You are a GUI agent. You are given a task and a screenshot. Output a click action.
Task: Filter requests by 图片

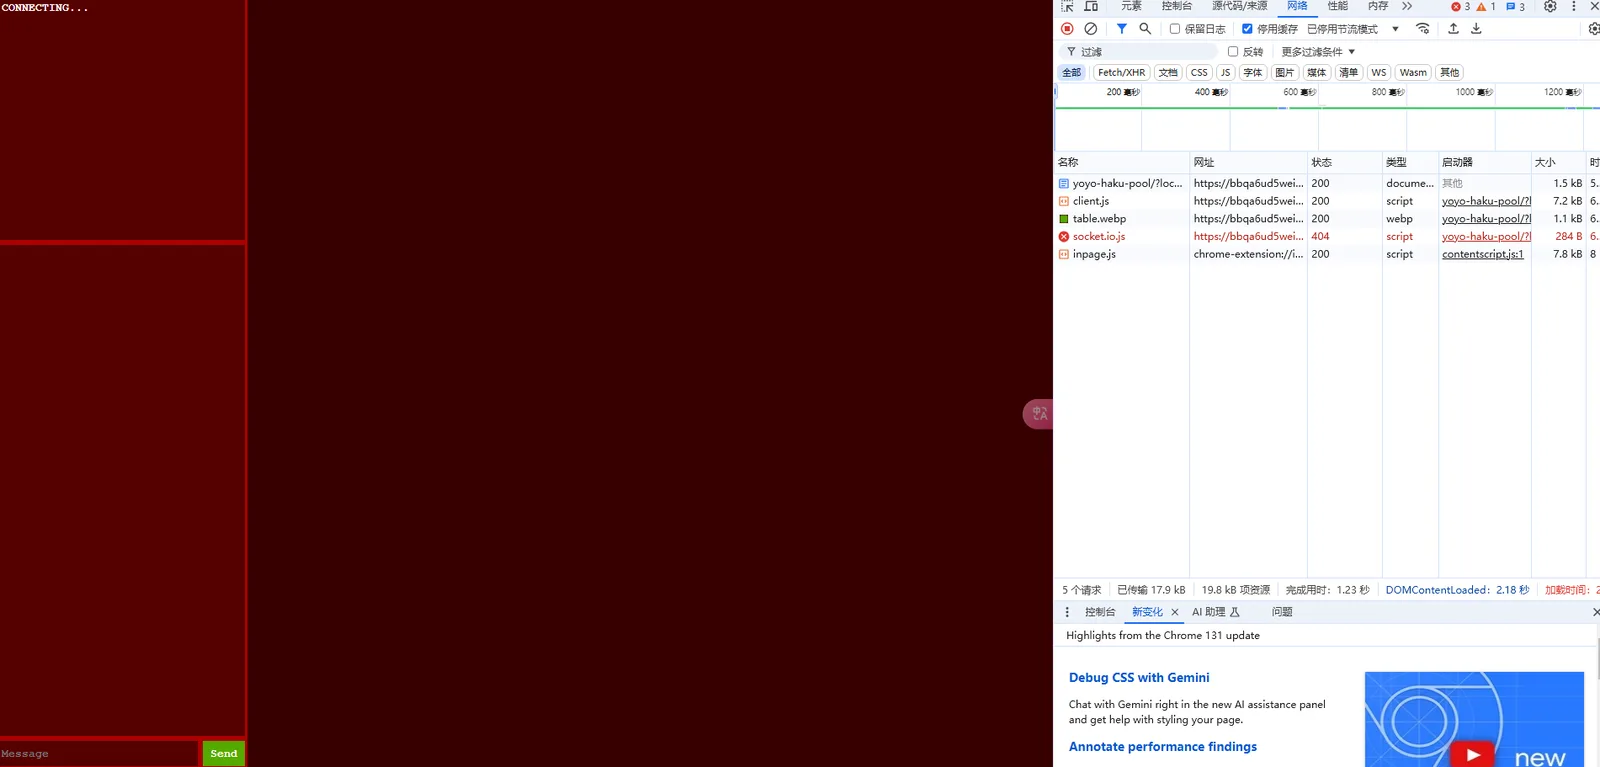(1285, 73)
